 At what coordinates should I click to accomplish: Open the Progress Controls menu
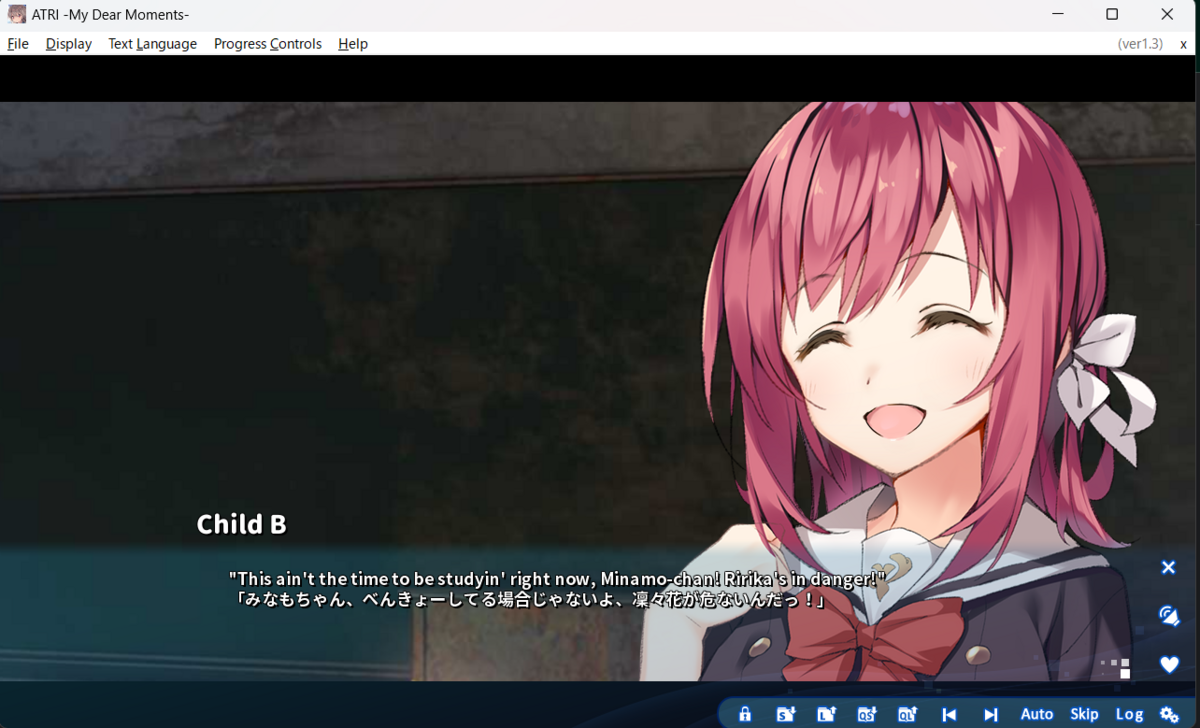point(268,44)
